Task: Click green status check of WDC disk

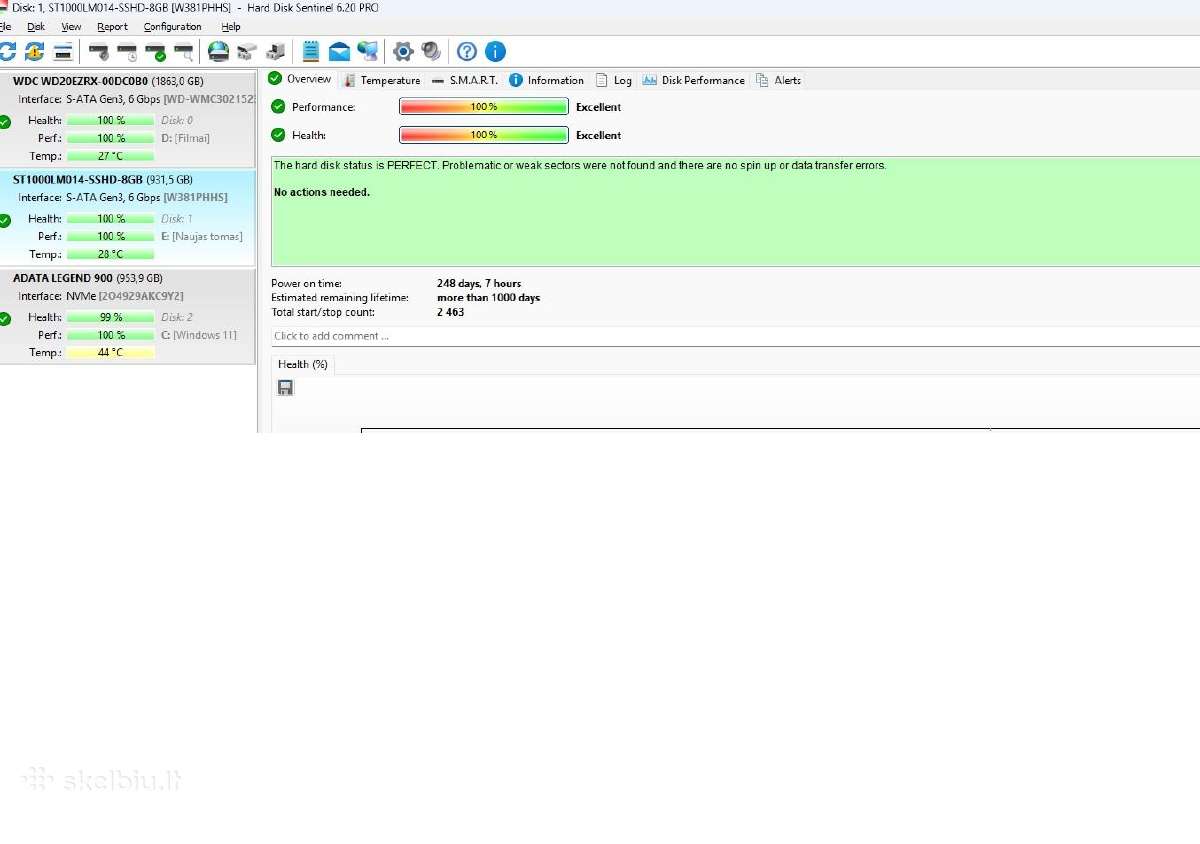Action: [5, 121]
